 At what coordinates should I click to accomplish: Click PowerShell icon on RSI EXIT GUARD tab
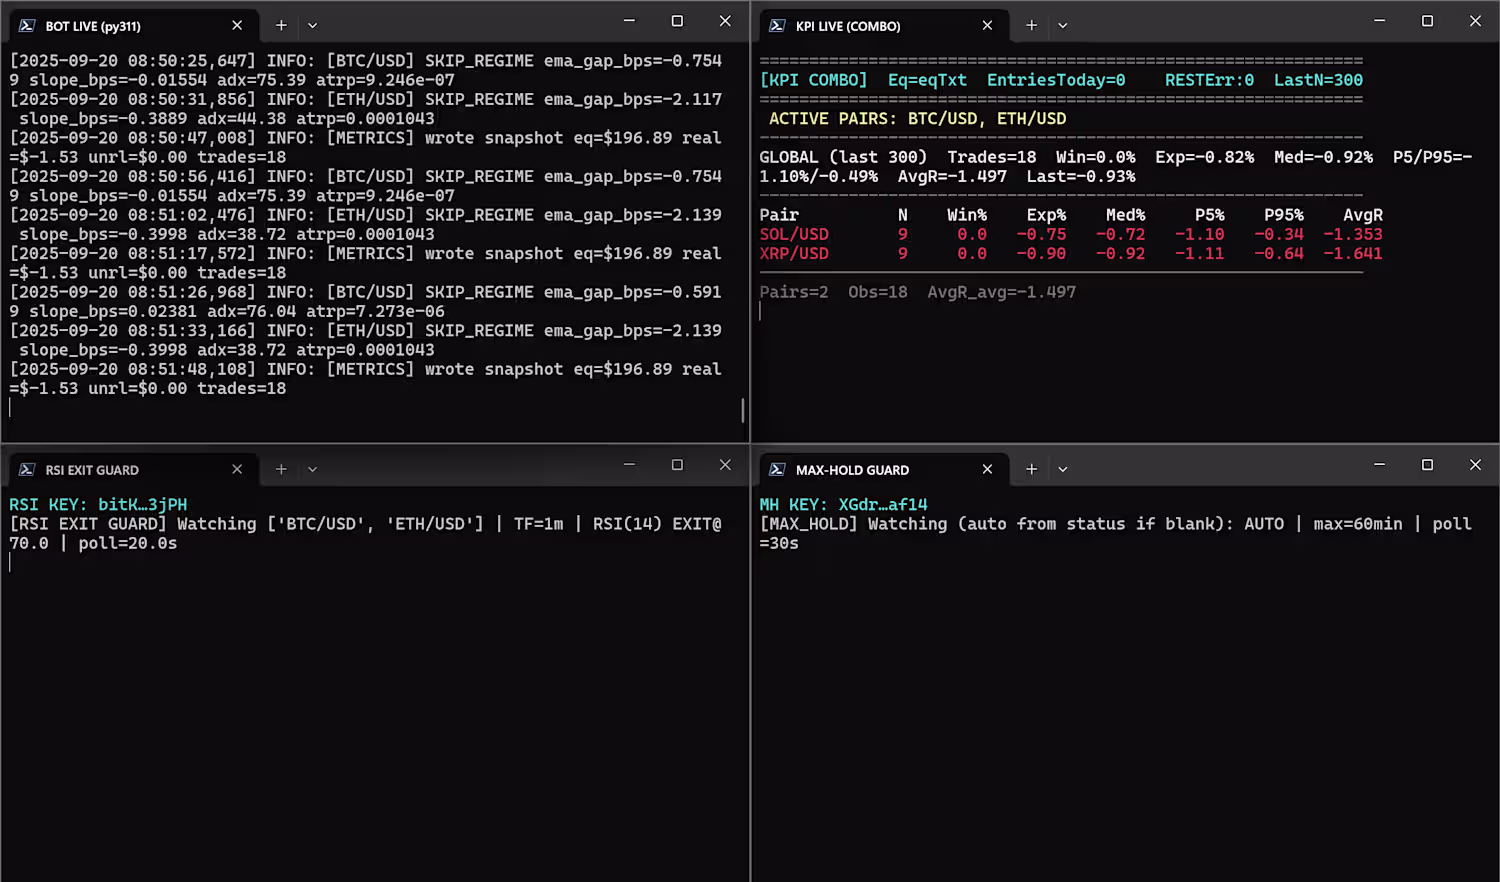point(27,470)
